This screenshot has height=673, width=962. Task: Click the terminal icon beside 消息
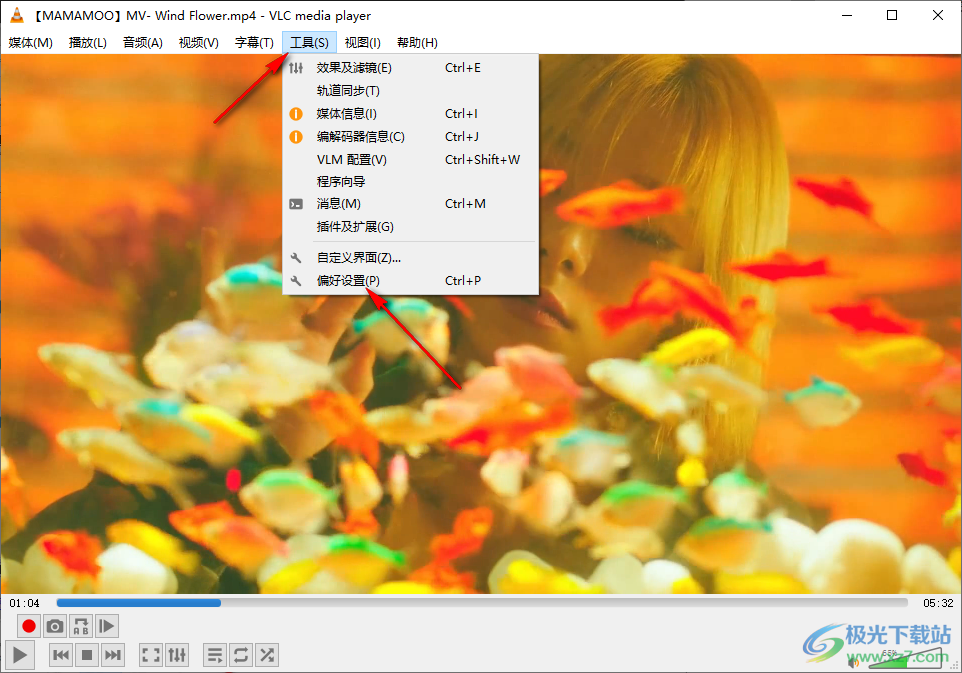tap(296, 204)
